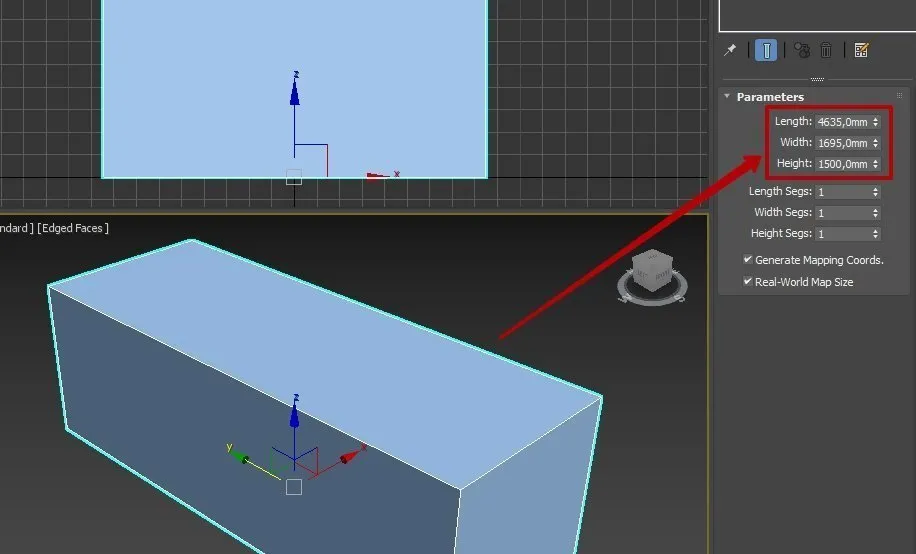Click the Height Segs spinner arrows

click(876, 234)
